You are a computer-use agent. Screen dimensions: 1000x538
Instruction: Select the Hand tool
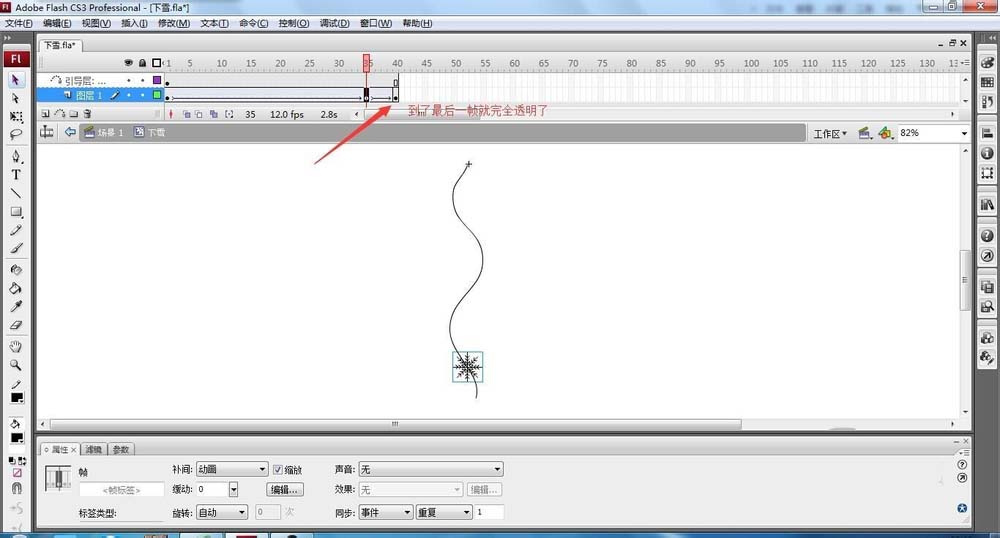(16, 347)
